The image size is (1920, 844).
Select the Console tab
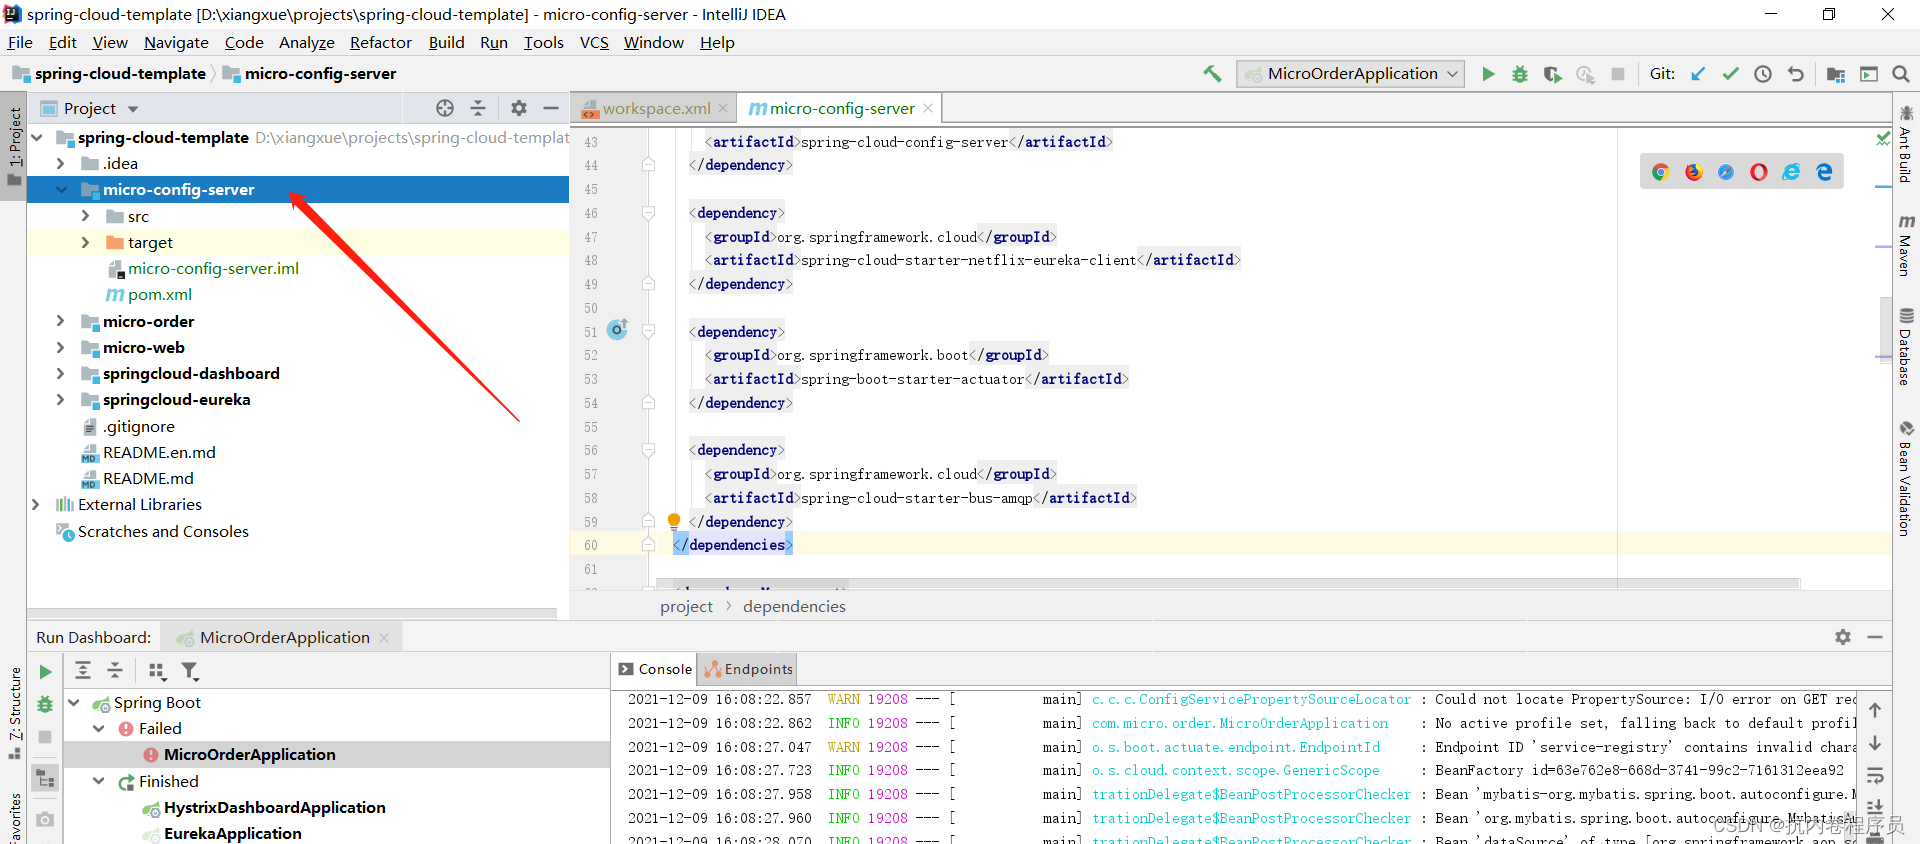tap(655, 669)
